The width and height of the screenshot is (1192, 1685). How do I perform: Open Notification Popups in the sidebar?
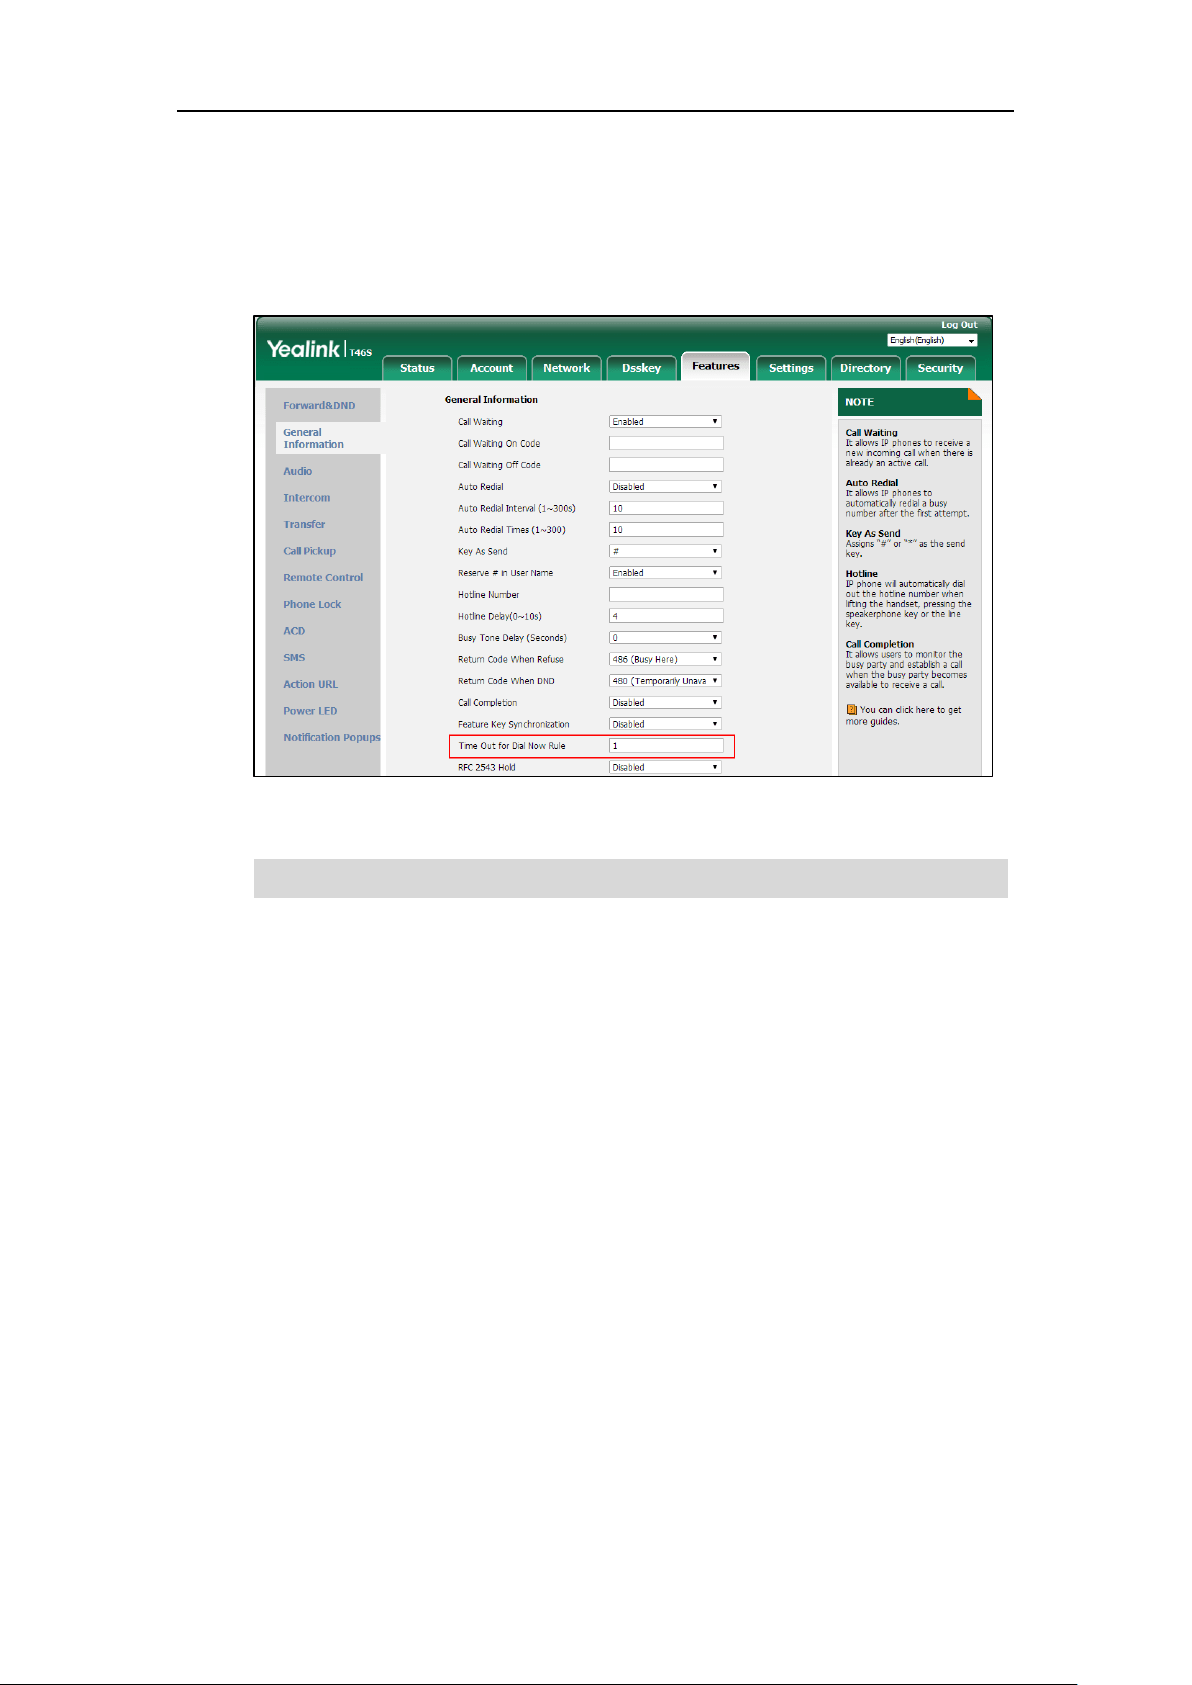pos(331,738)
